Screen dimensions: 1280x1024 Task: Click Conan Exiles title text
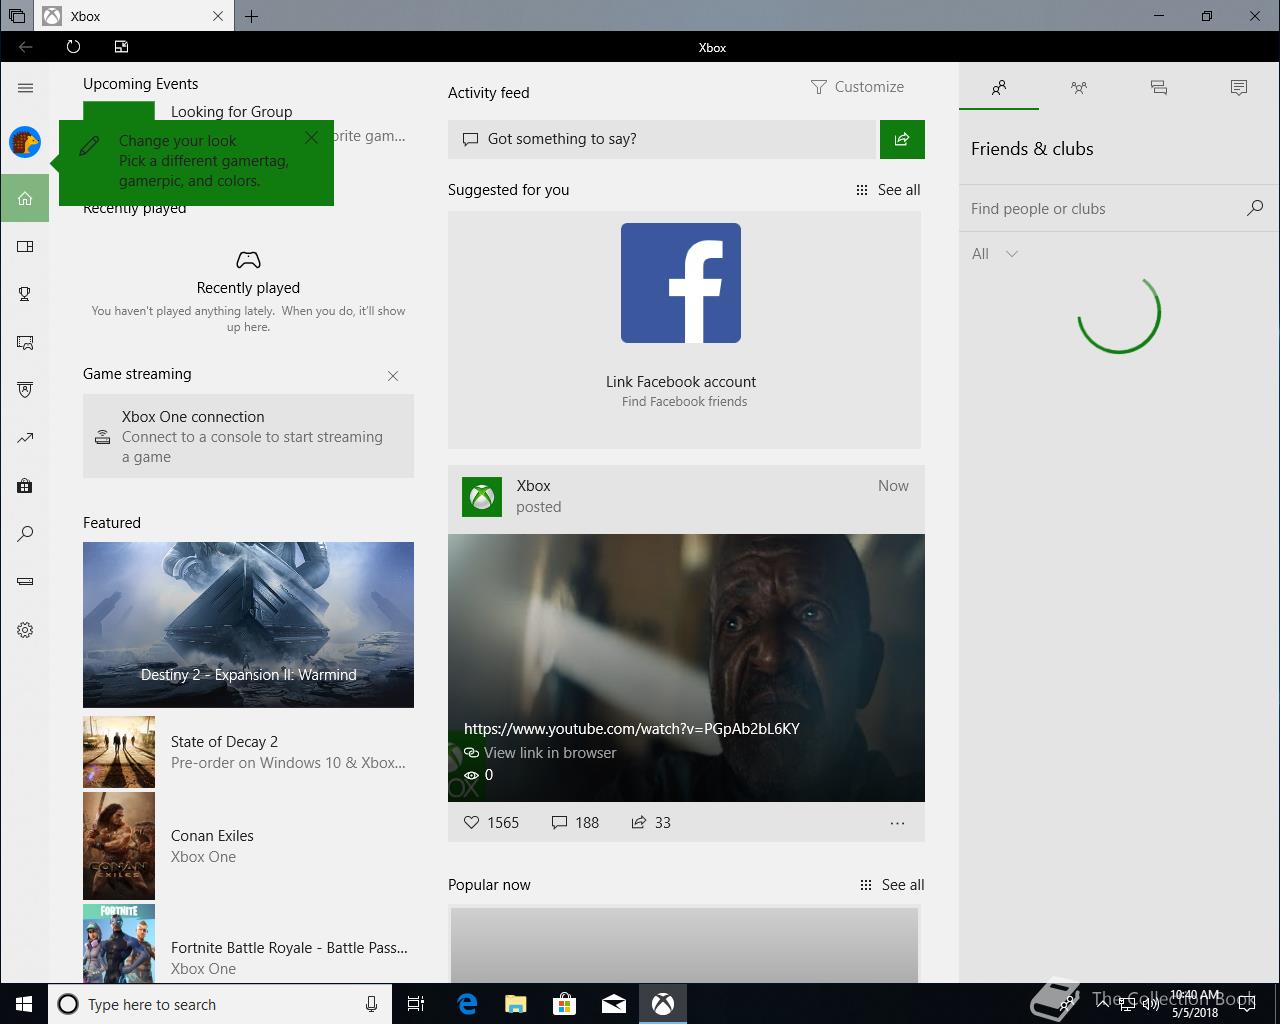coord(212,836)
